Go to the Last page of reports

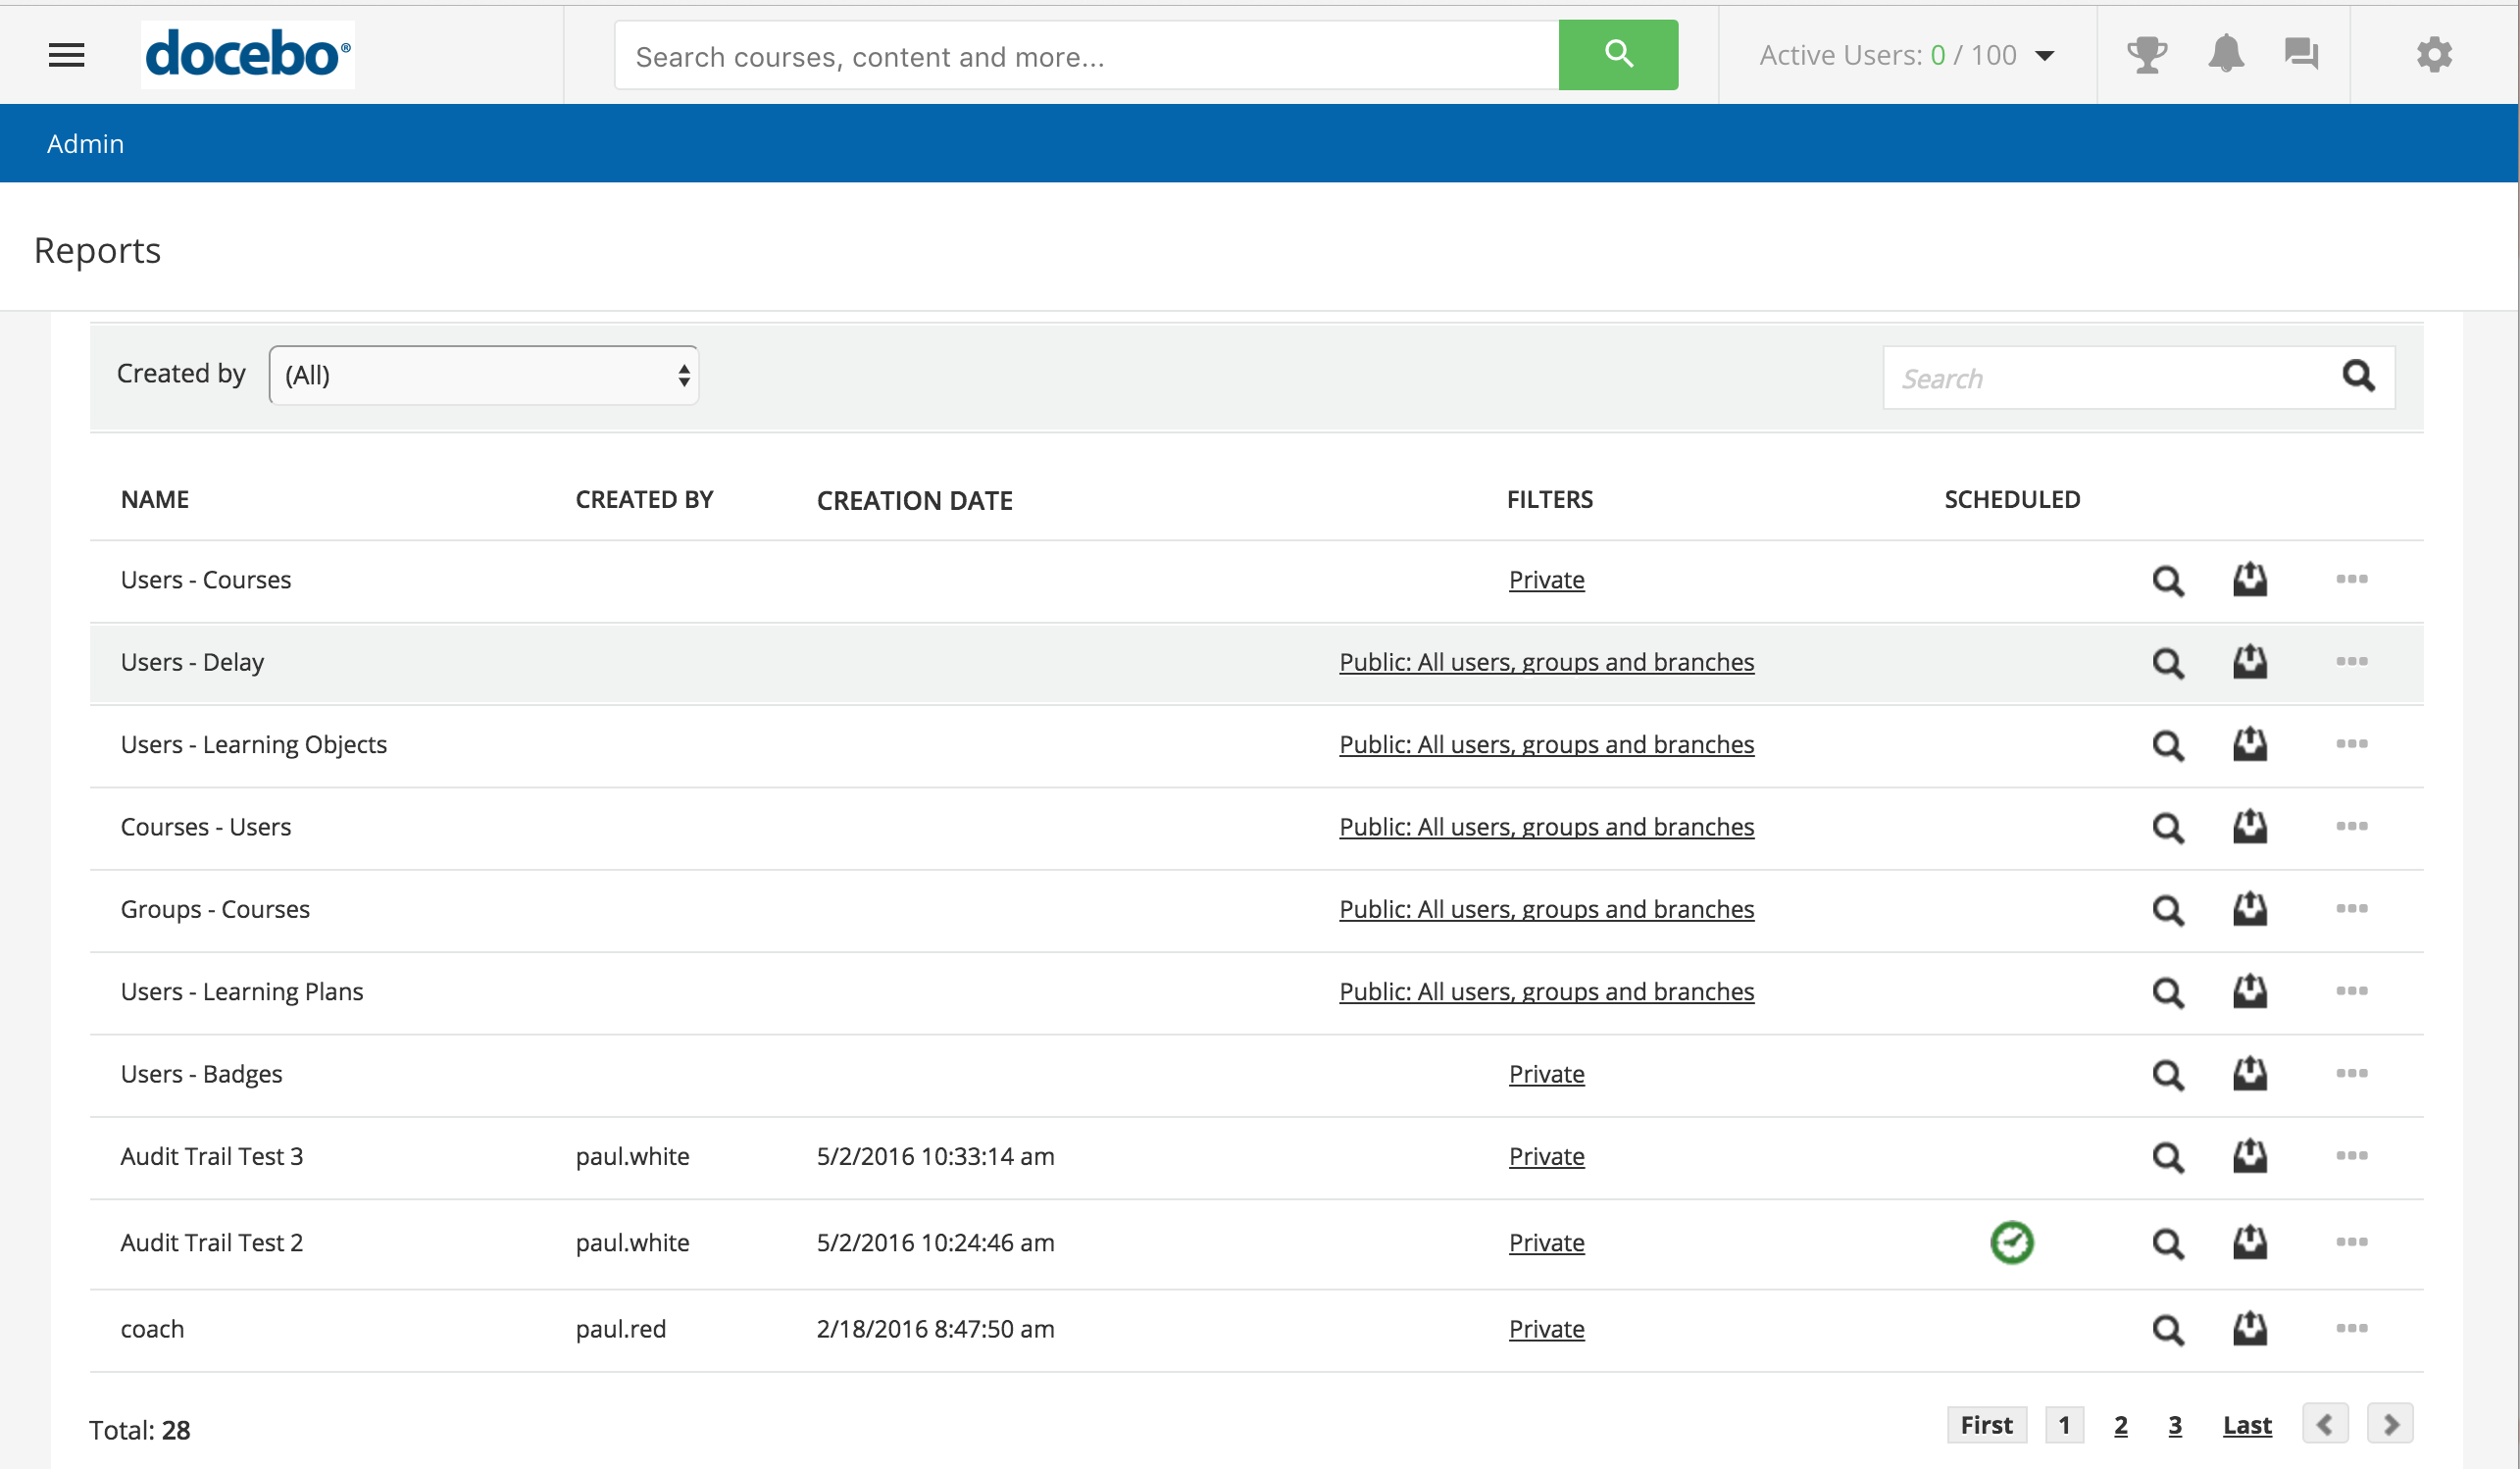coord(2246,1424)
